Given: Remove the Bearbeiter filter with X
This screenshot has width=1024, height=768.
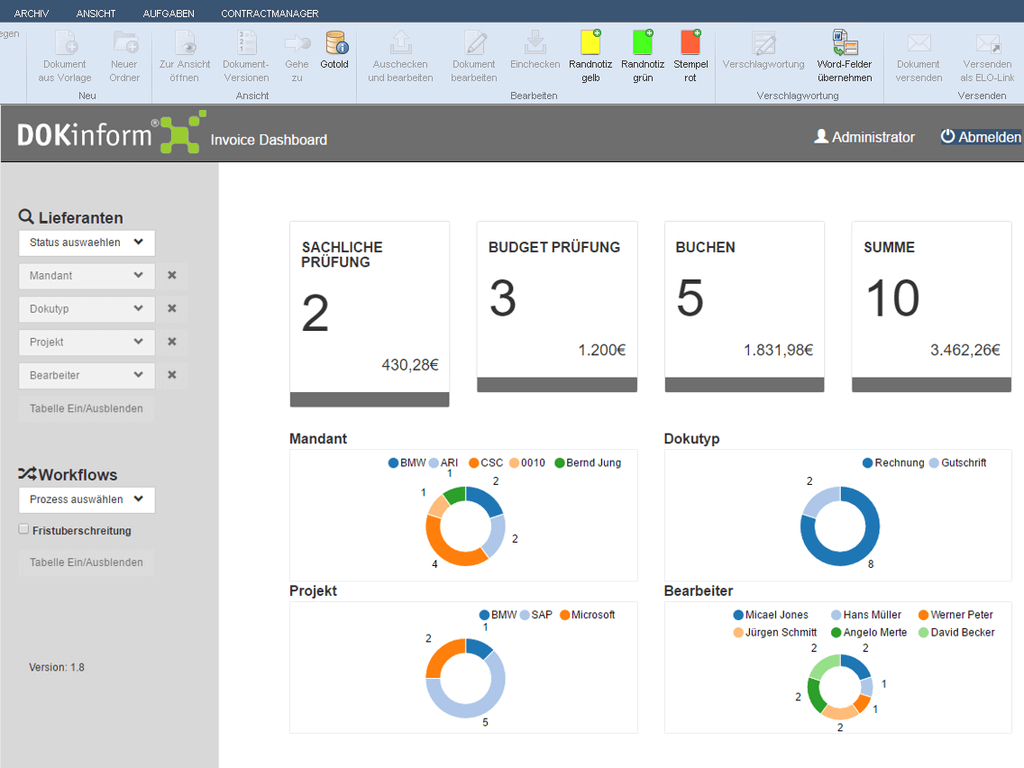Looking at the screenshot, I should tap(172, 375).
